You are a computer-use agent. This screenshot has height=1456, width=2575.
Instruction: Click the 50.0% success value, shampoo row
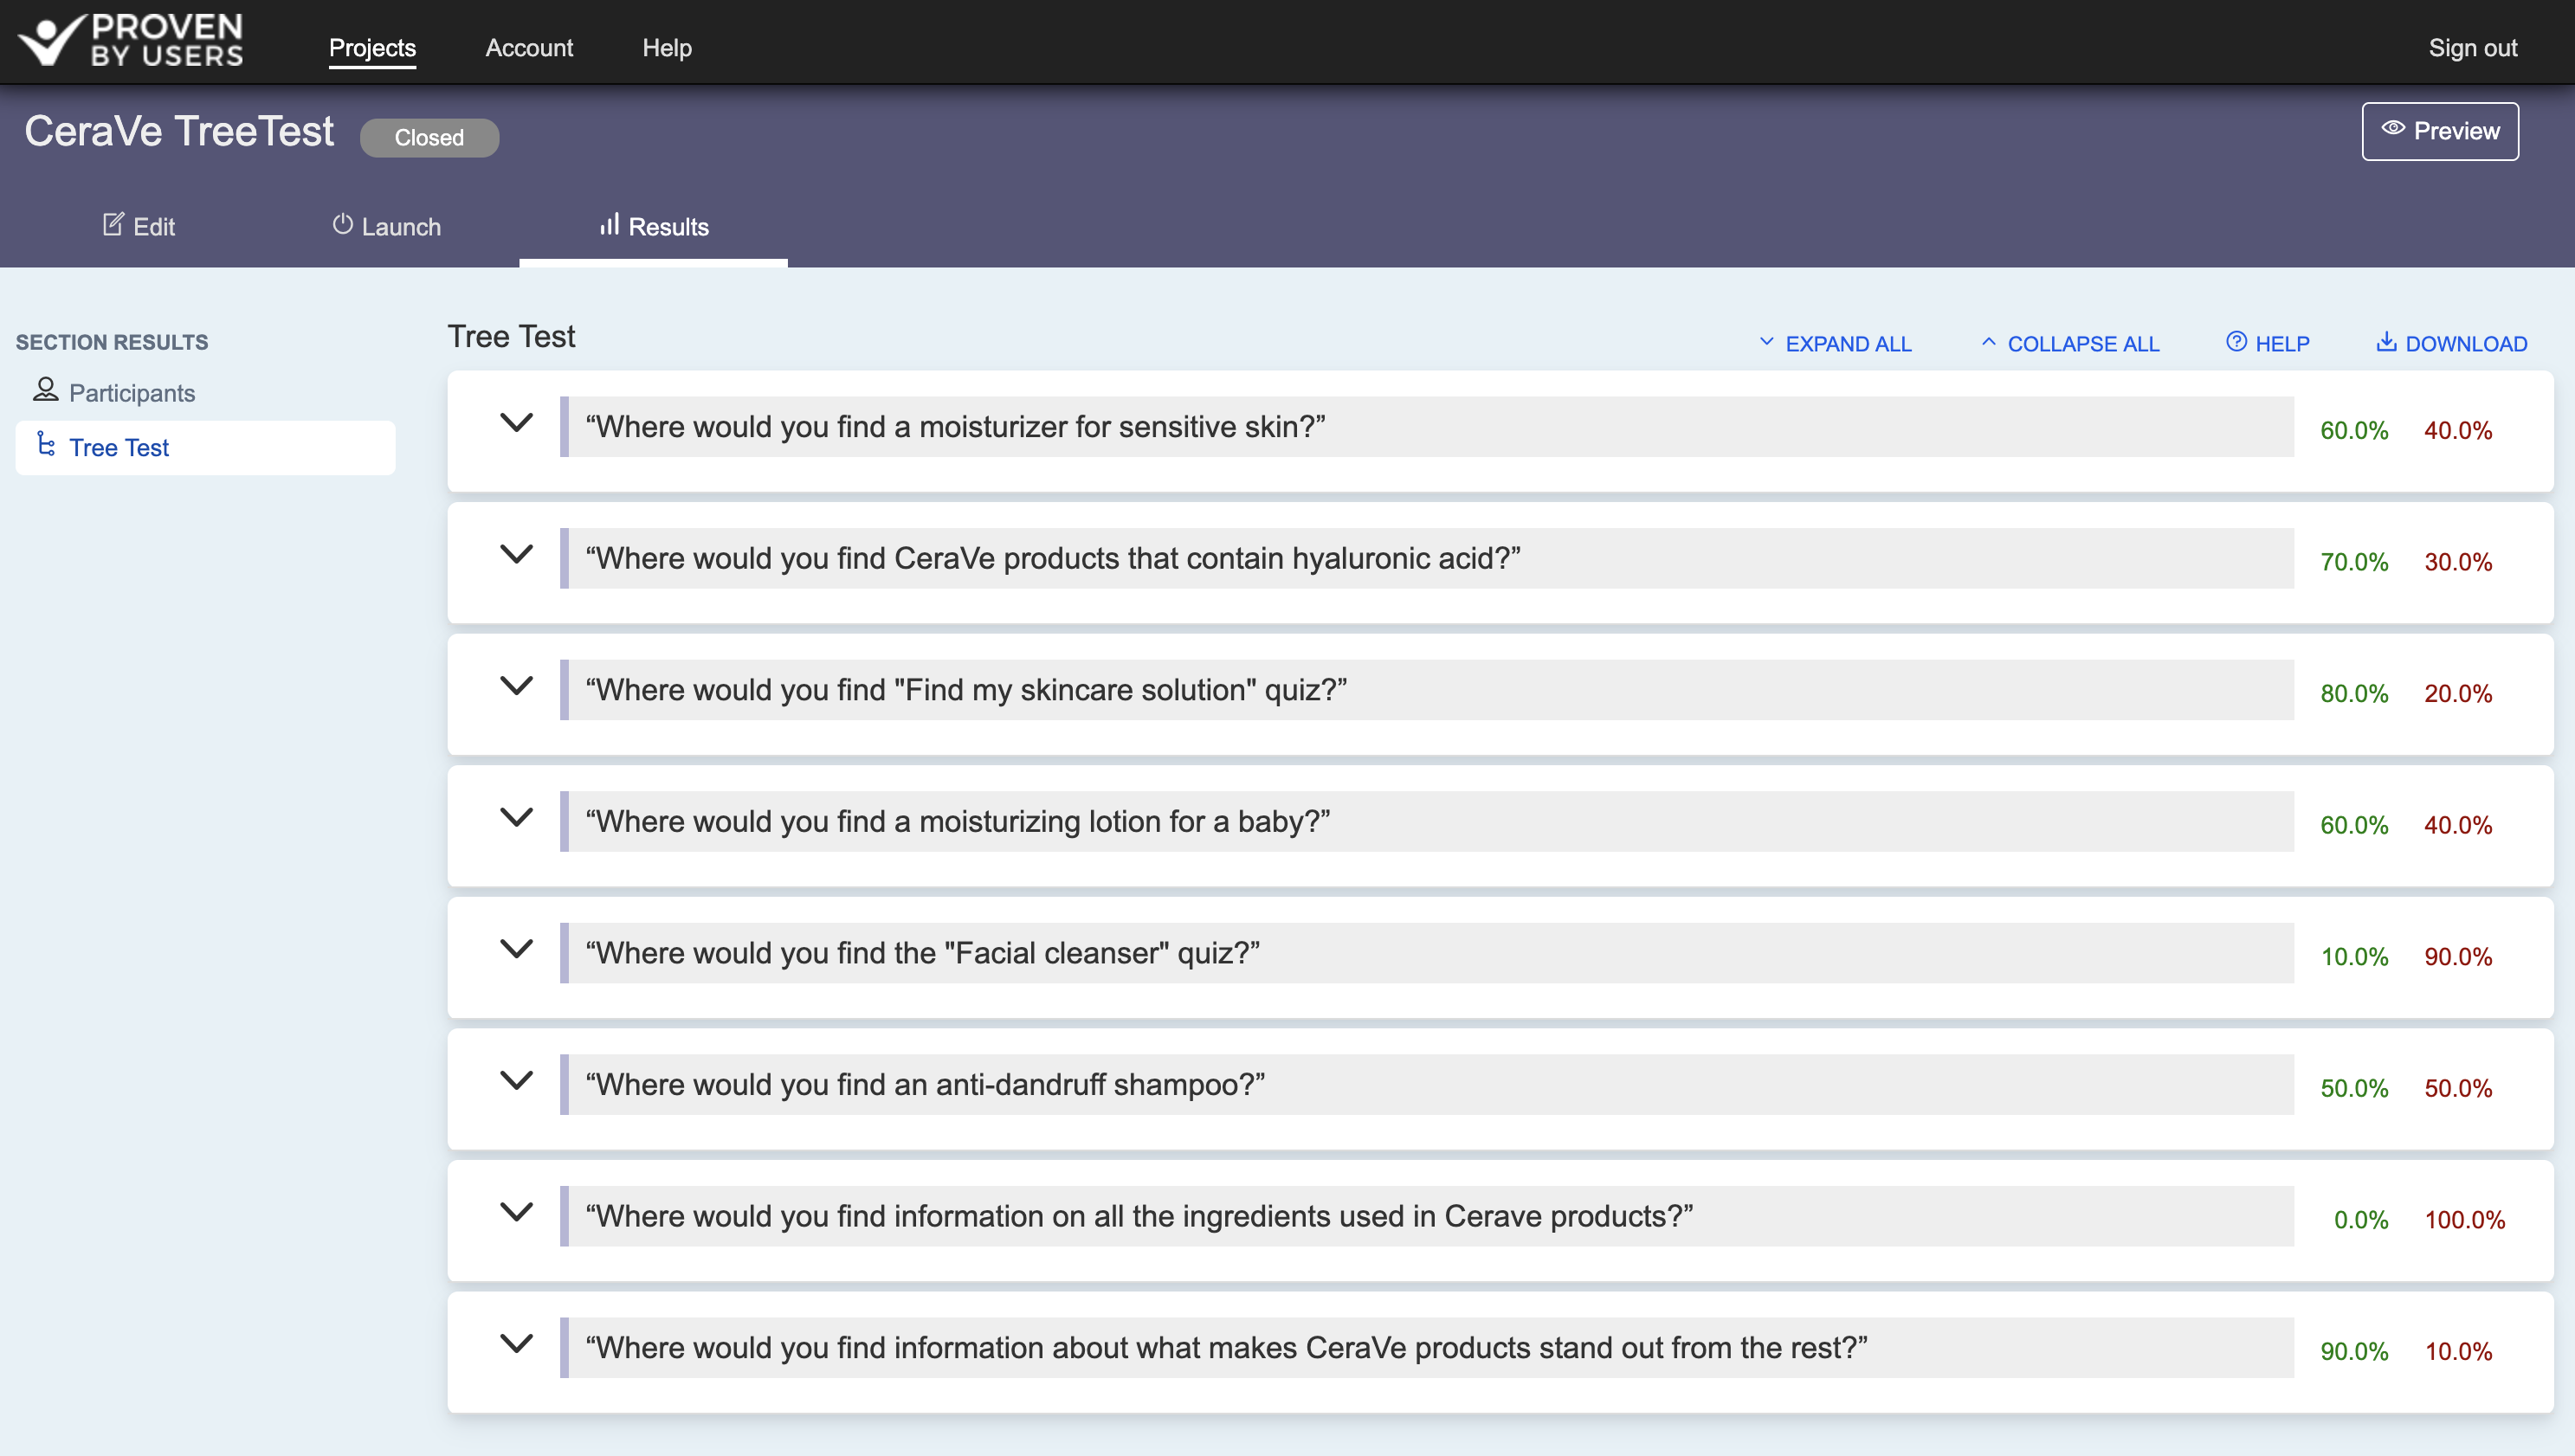2354,1089
